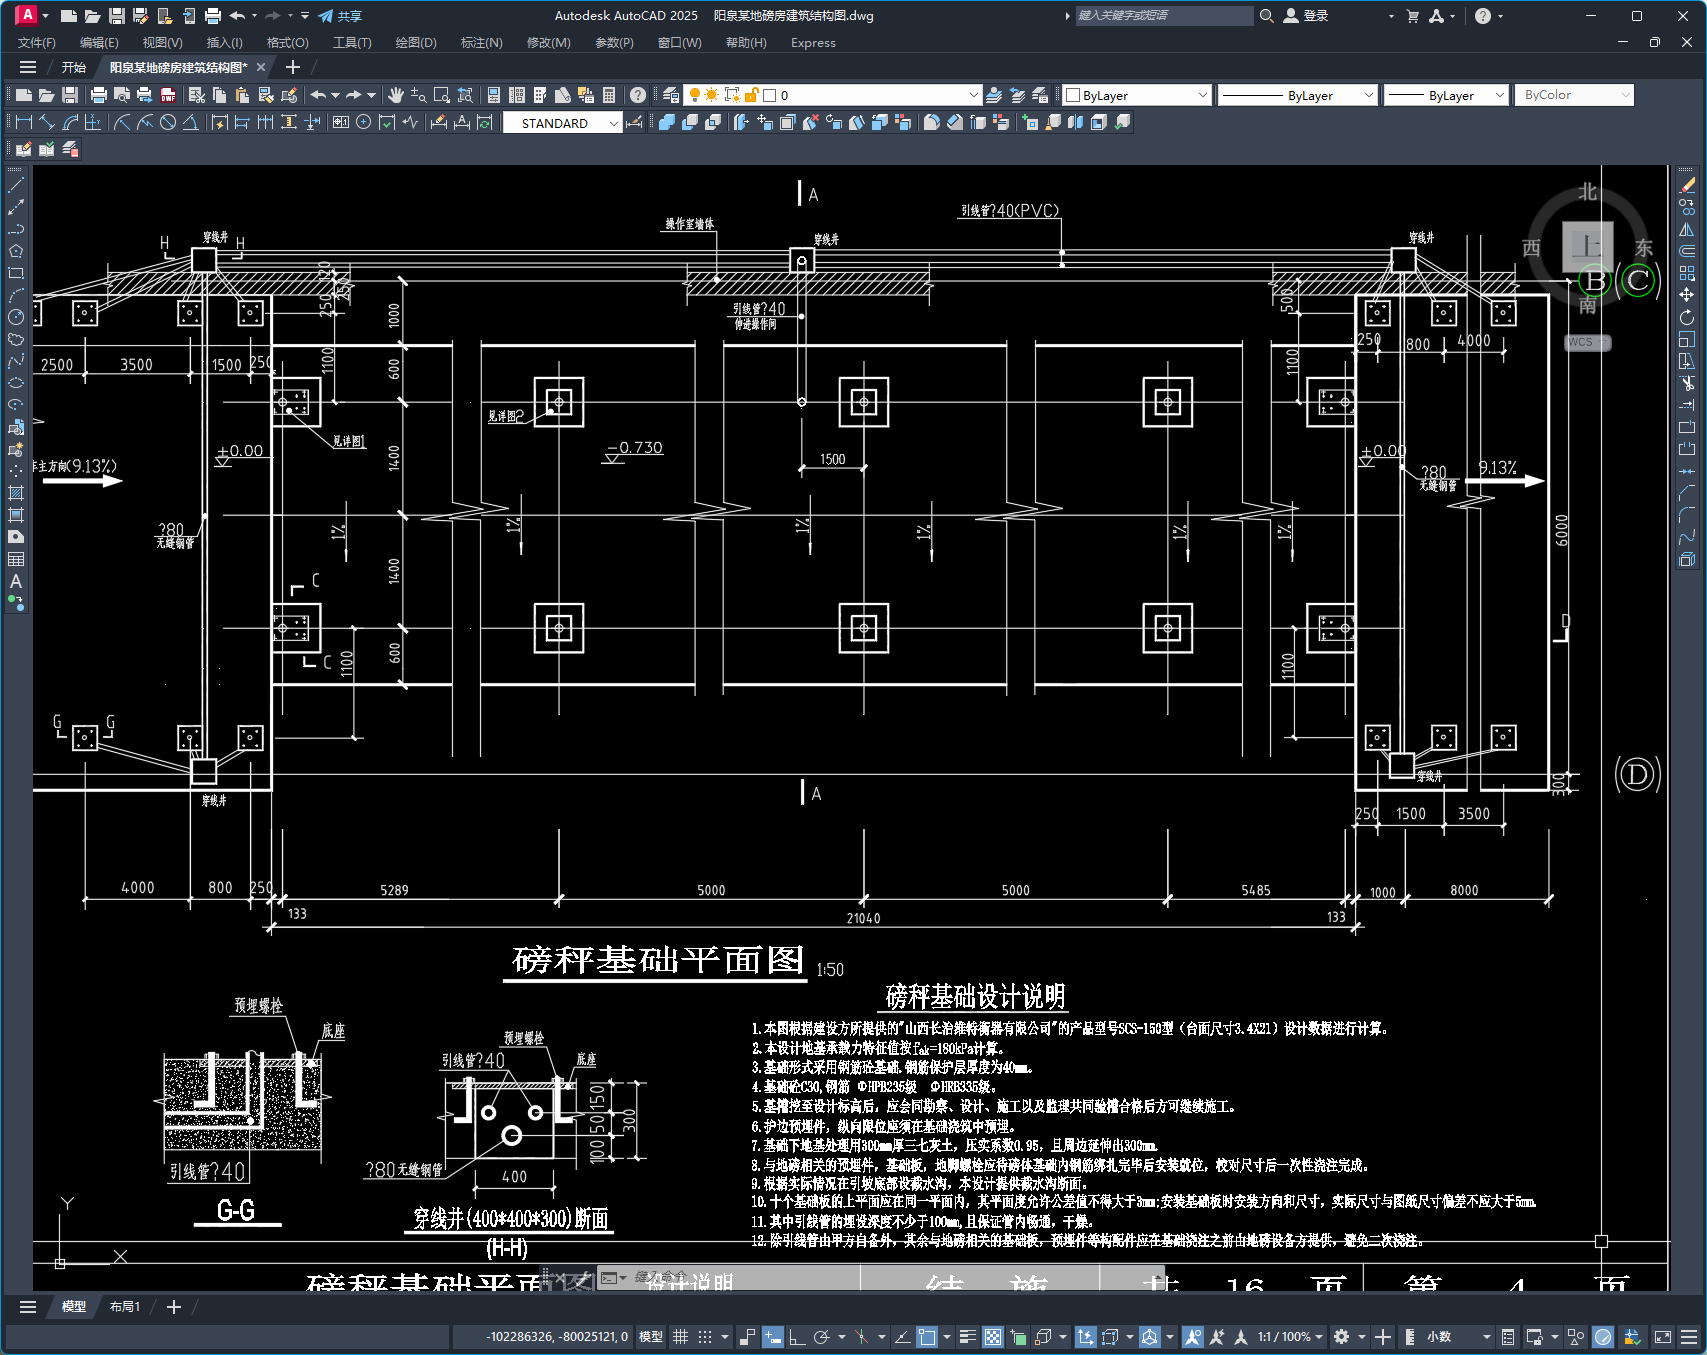1707x1355 pixels.
Task: Open the 编辑(E) menu
Action: point(99,43)
